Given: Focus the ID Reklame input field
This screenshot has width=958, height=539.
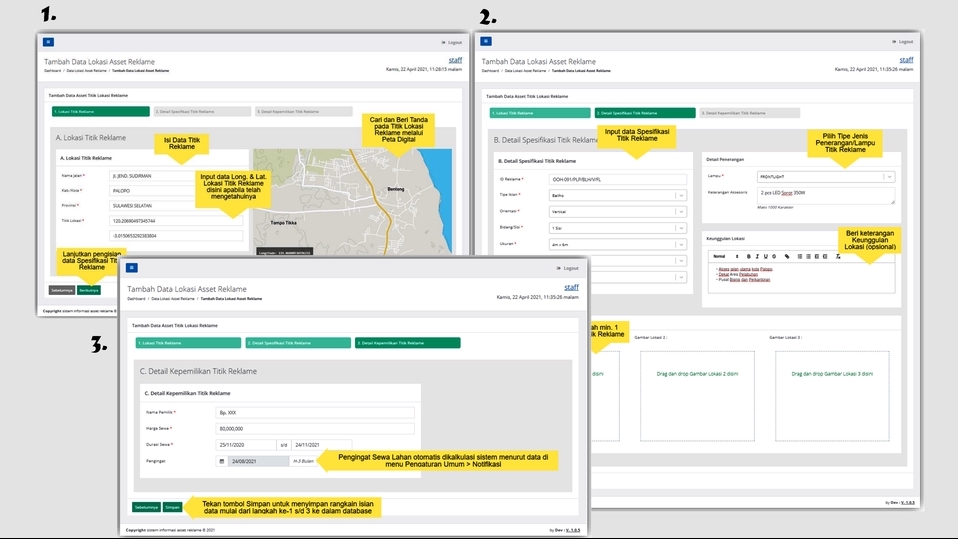Looking at the screenshot, I should tap(618, 180).
